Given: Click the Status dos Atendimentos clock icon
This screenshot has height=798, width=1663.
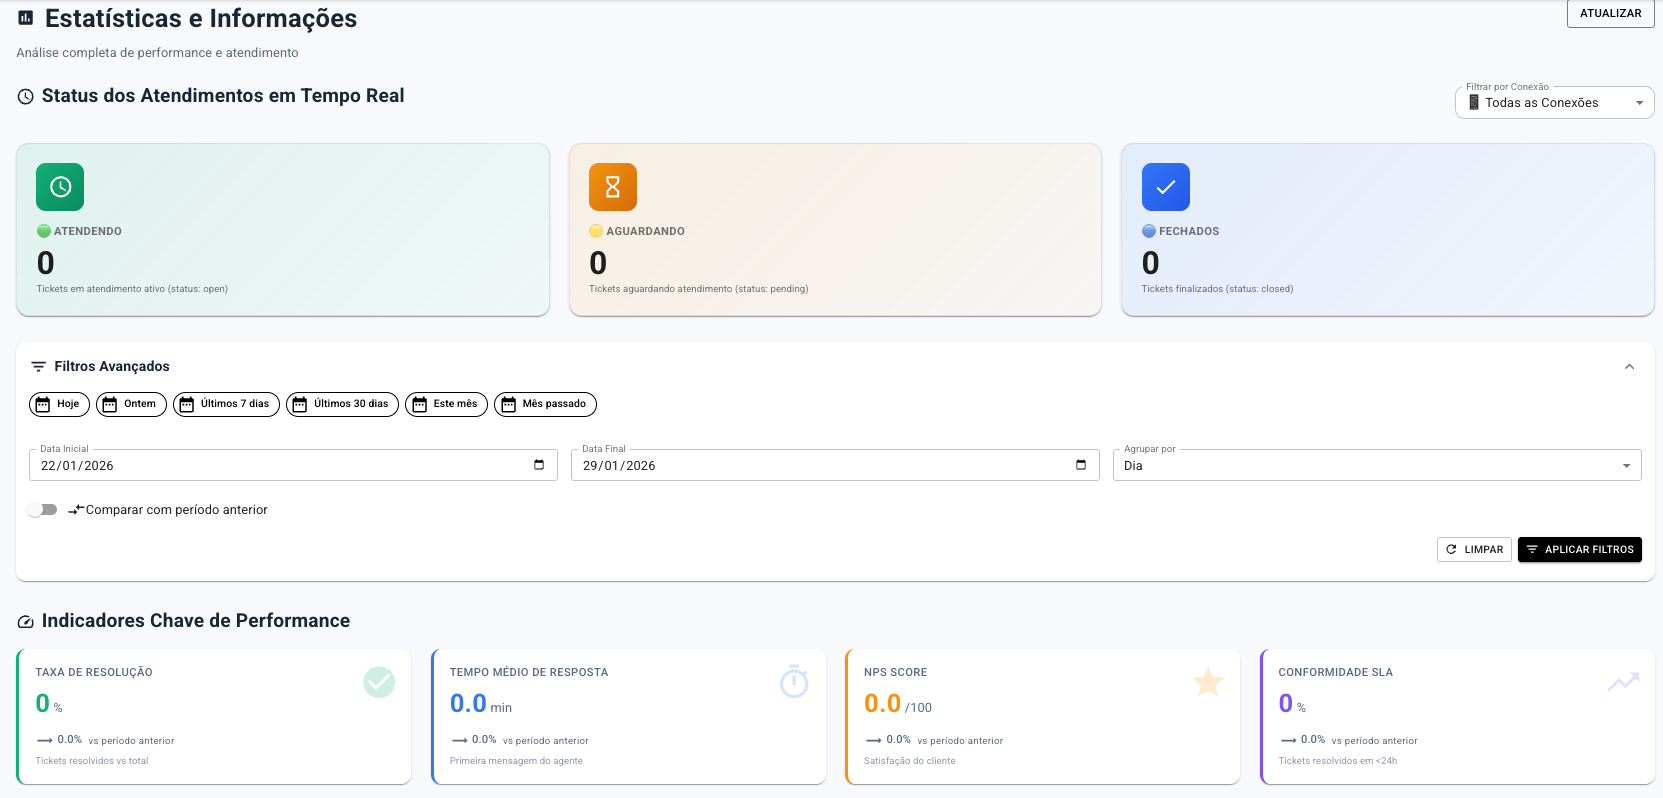Looking at the screenshot, I should click(26, 97).
